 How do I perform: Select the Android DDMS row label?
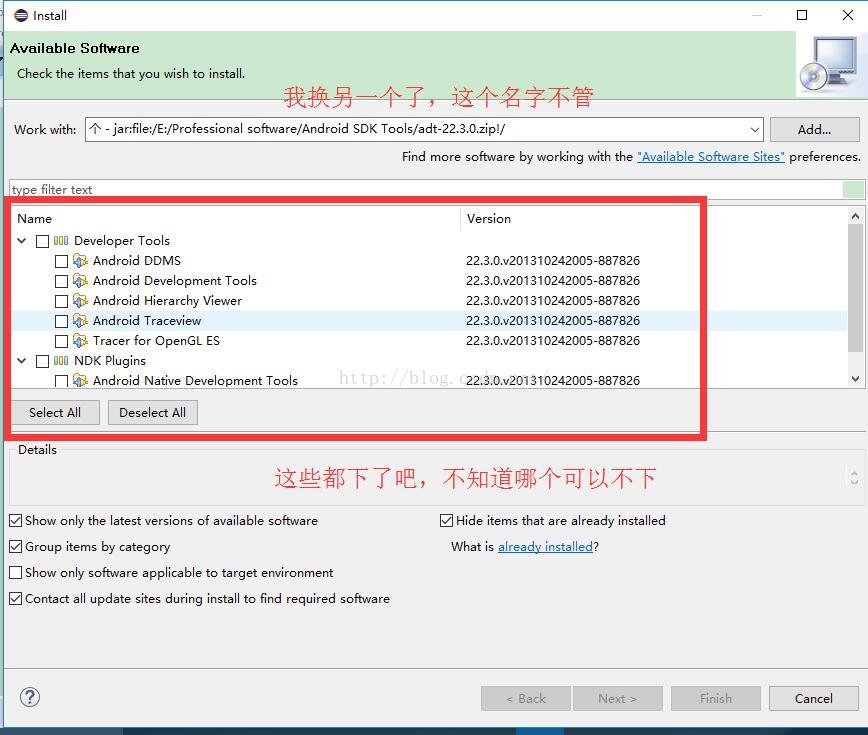pyautogui.click(x=137, y=261)
